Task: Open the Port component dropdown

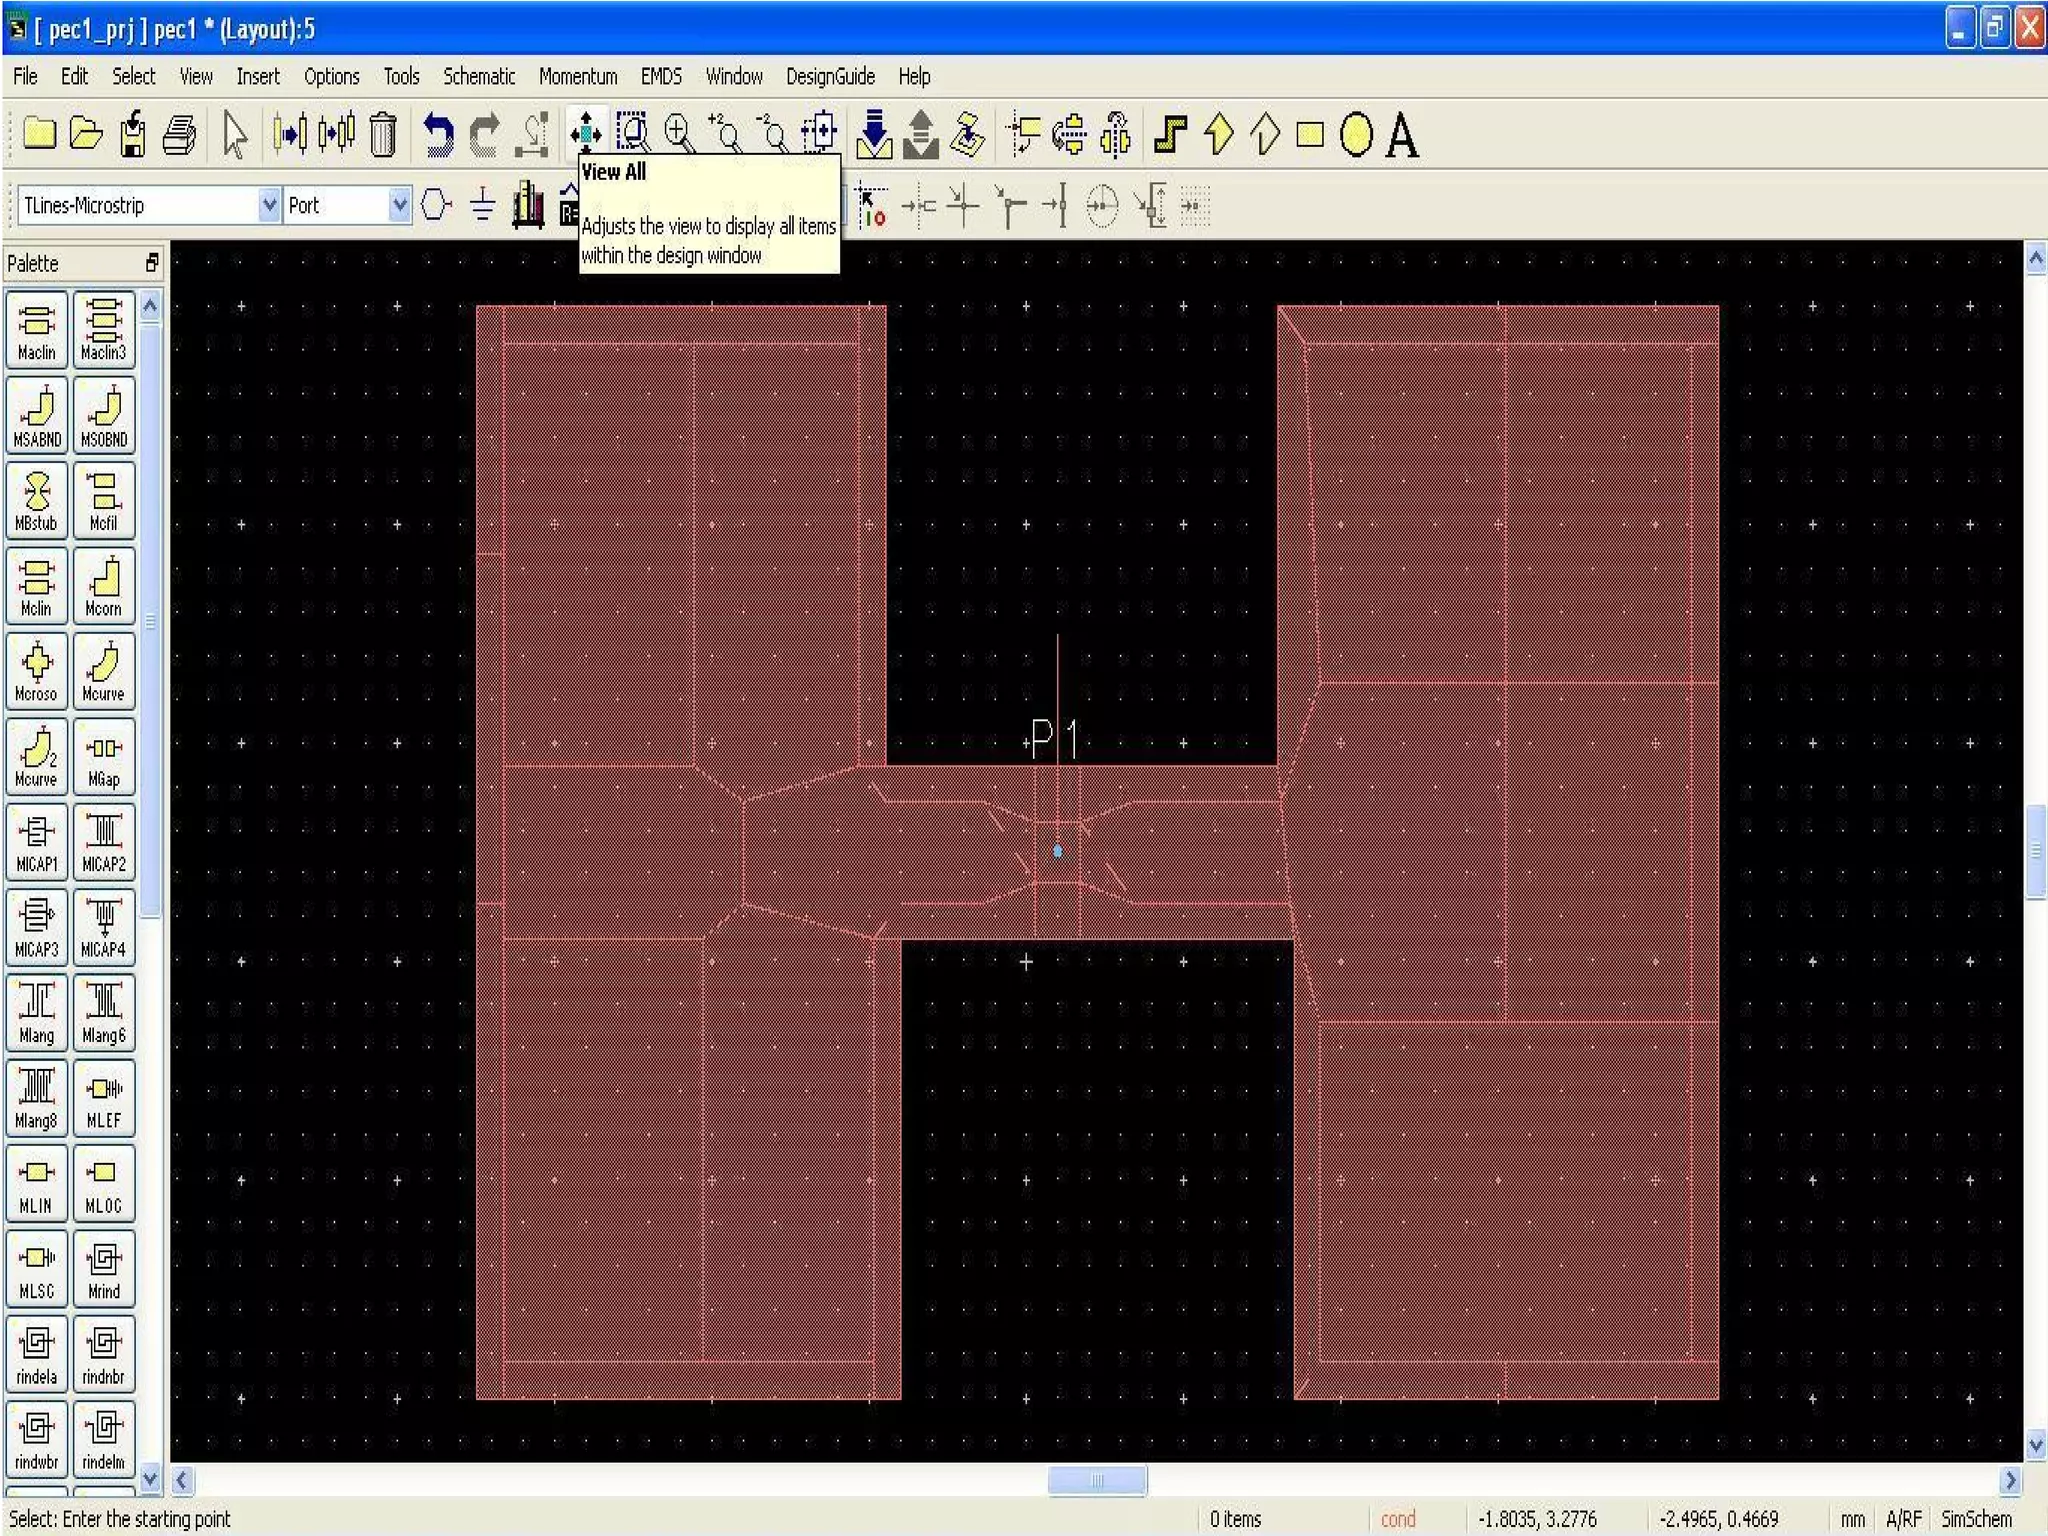Action: (x=399, y=206)
